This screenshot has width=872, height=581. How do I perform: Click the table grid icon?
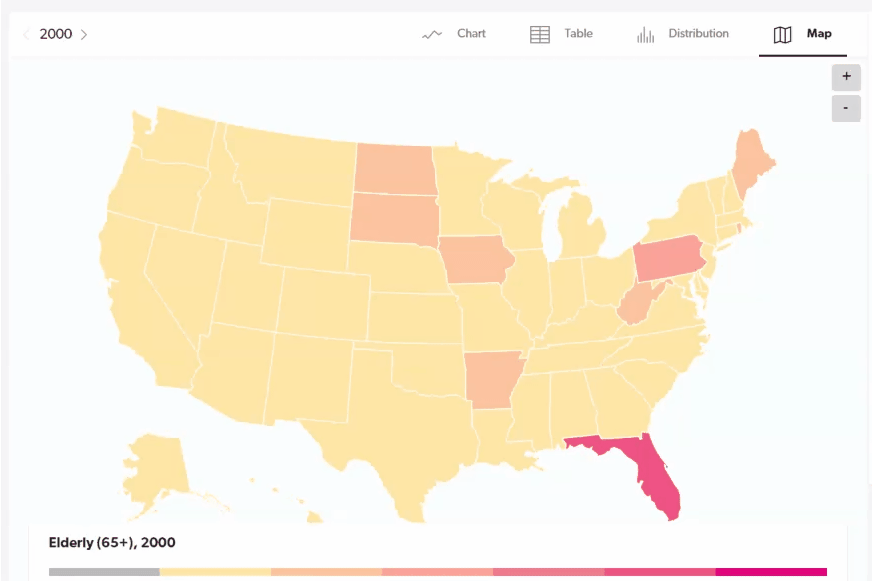coord(539,34)
